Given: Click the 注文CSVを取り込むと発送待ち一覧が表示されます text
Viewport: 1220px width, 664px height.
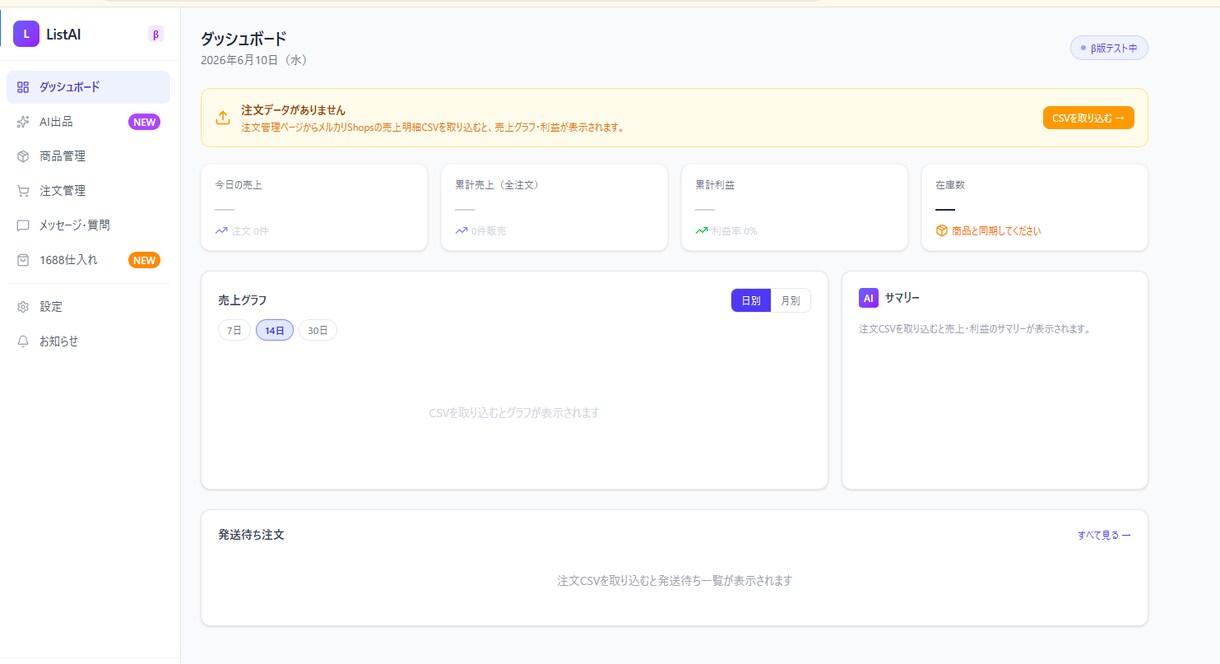Looking at the screenshot, I should [675, 581].
